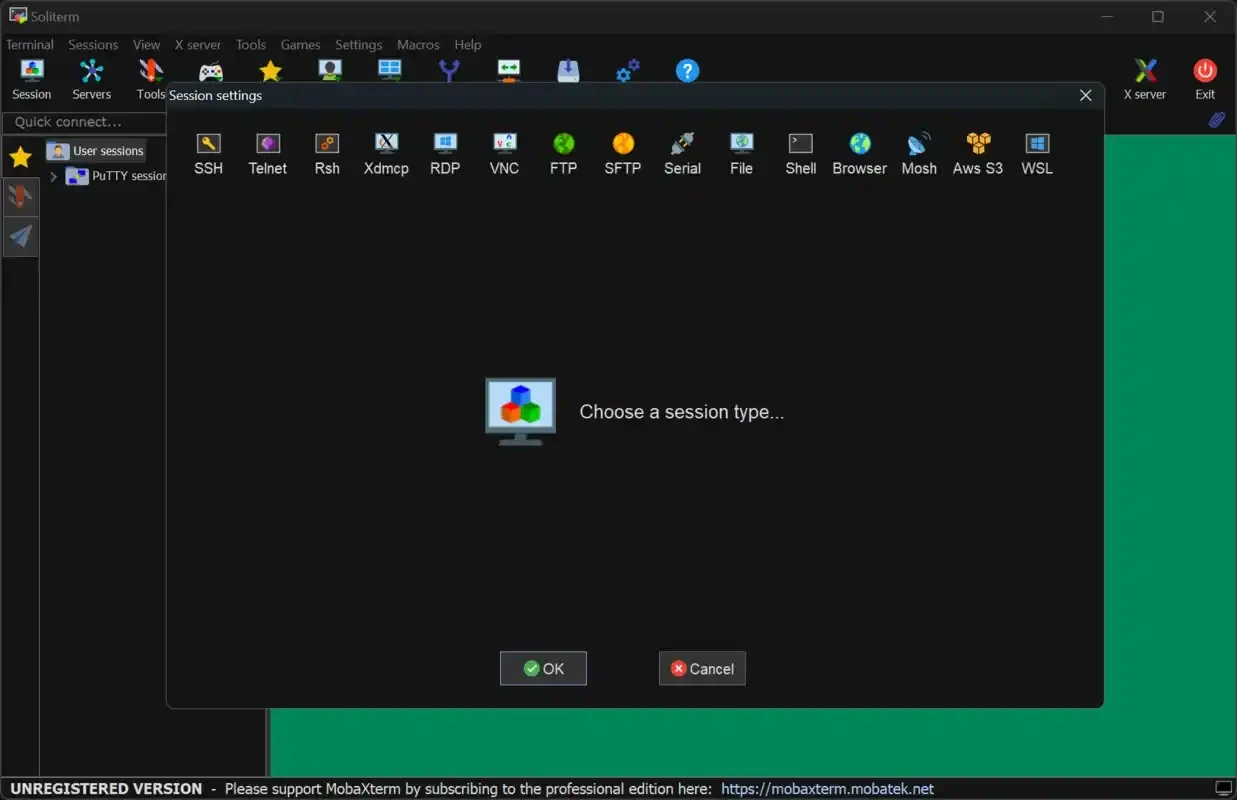Screen dimensions: 1237x800
Task: Open the Terminal menu
Action: point(30,44)
